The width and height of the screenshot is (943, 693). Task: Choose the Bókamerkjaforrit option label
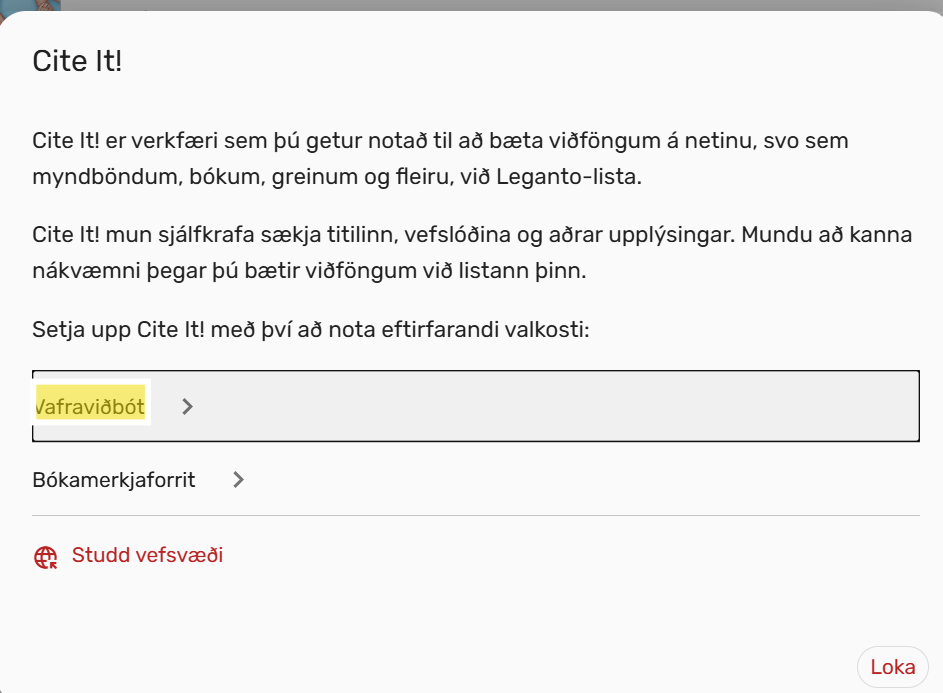[x=114, y=480]
